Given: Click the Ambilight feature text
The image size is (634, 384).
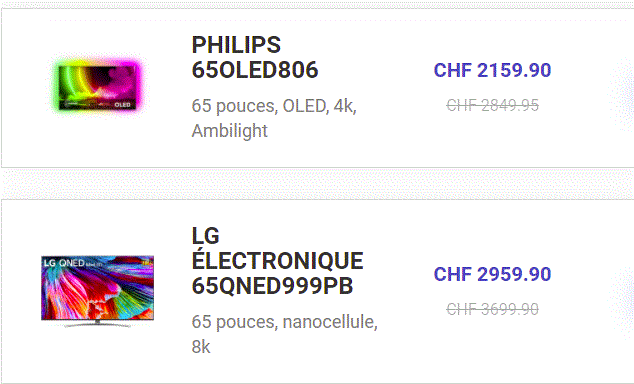Looking at the screenshot, I should coord(230,131).
